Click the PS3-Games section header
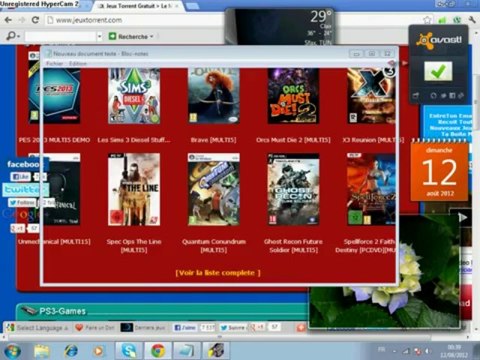This screenshot has width=480, height=360. click(63, 311)
